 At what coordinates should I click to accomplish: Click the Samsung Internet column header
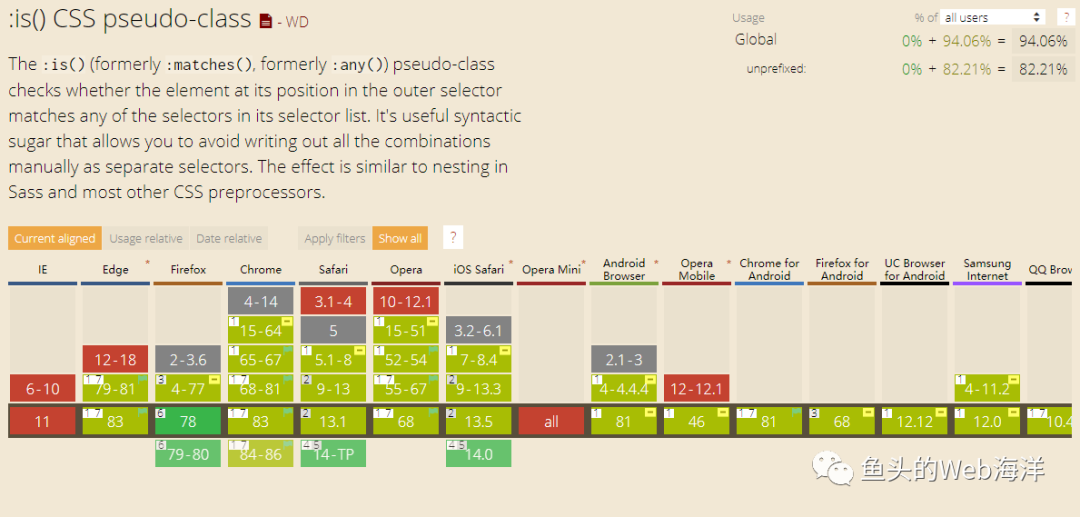[x=987, y=270]
